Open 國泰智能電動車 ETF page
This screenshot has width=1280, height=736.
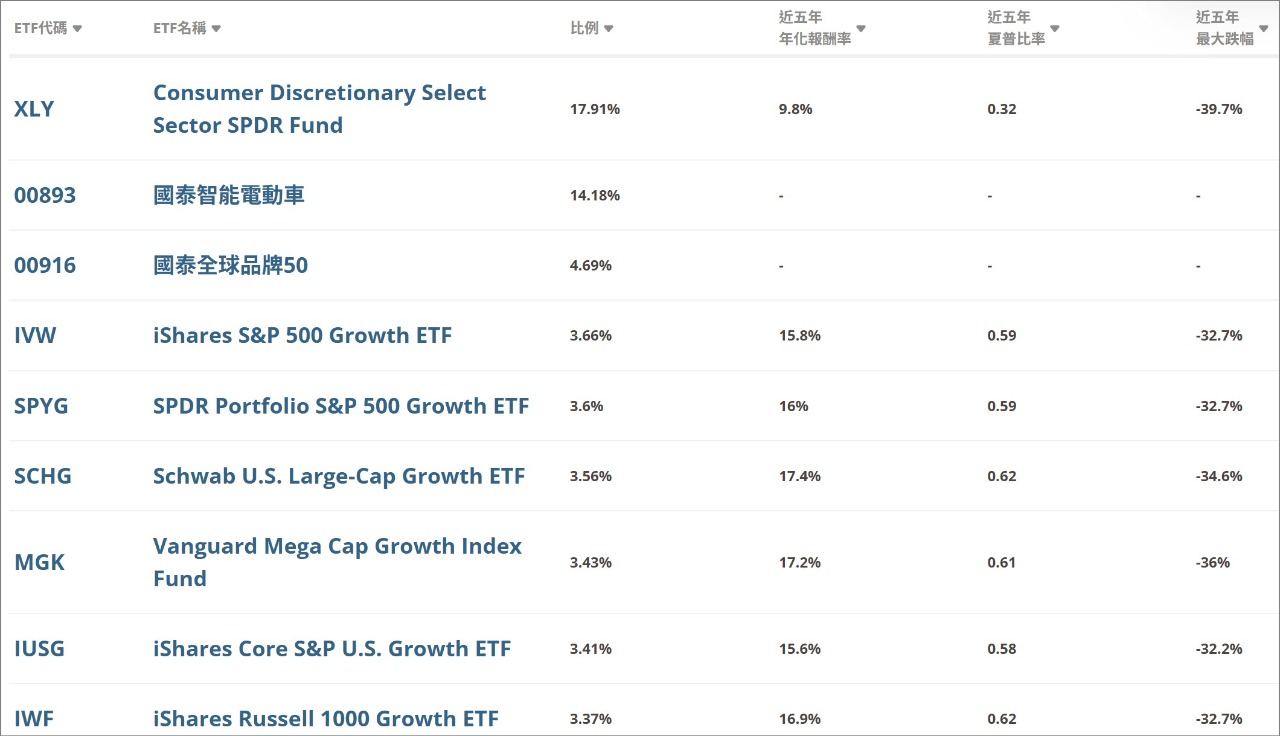(229, 195)
